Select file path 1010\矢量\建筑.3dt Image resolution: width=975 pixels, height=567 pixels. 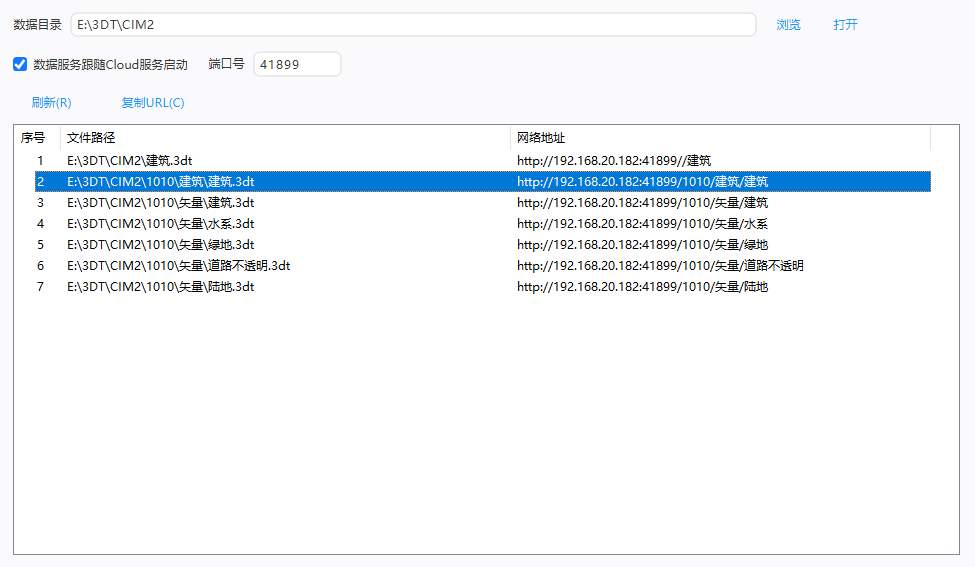[160, 203]
